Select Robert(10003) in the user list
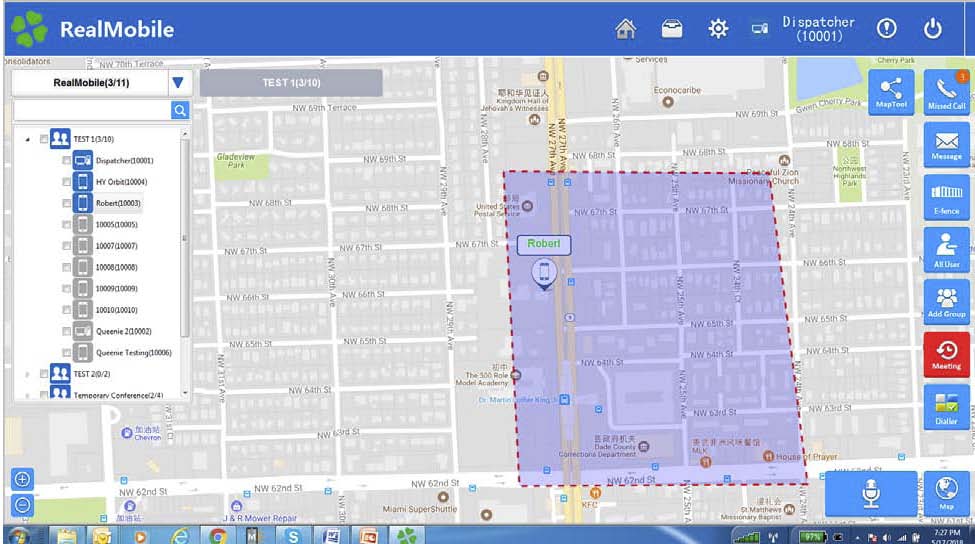This screenshot has height=544, width=975. [x=118, y=203]
